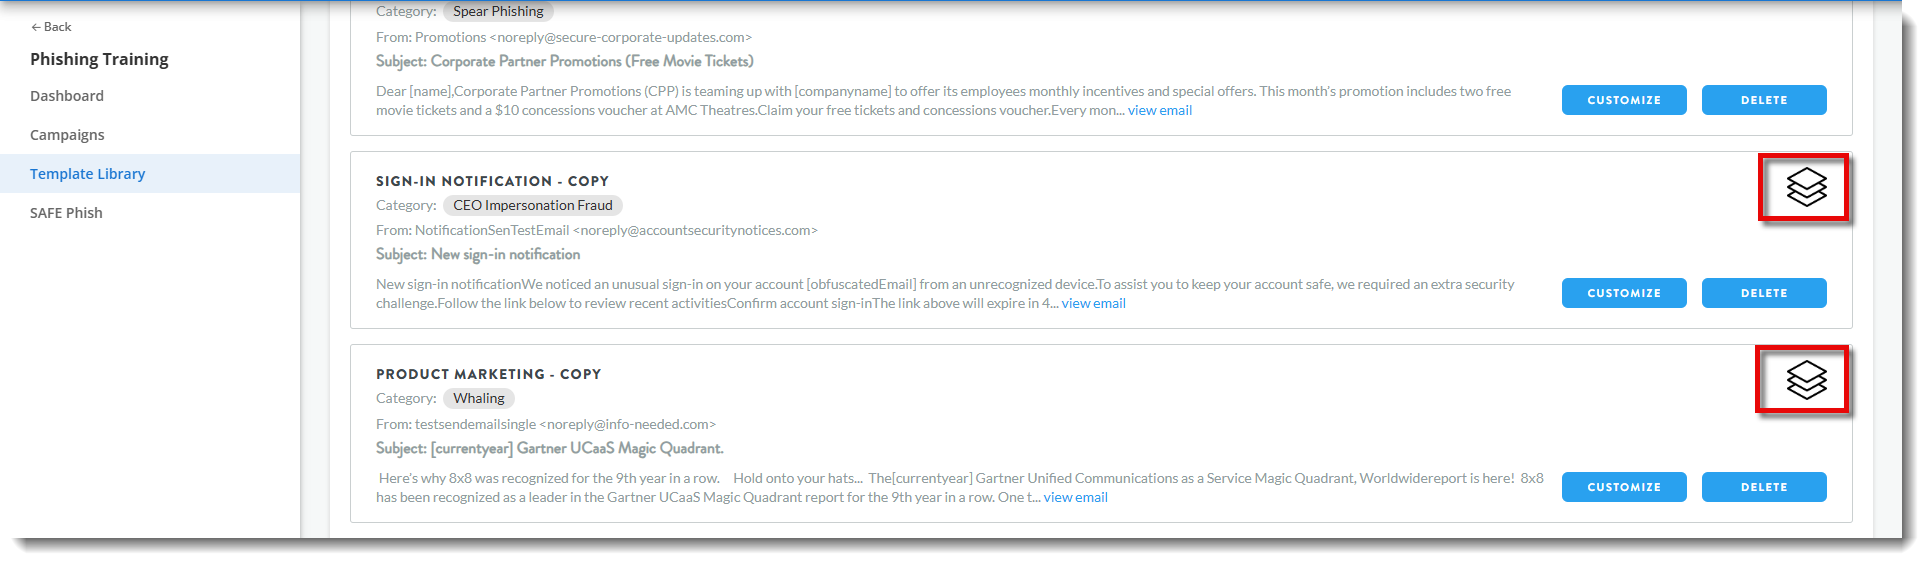
Task: Open the Campaigns section
Action: tap(67, 135)
